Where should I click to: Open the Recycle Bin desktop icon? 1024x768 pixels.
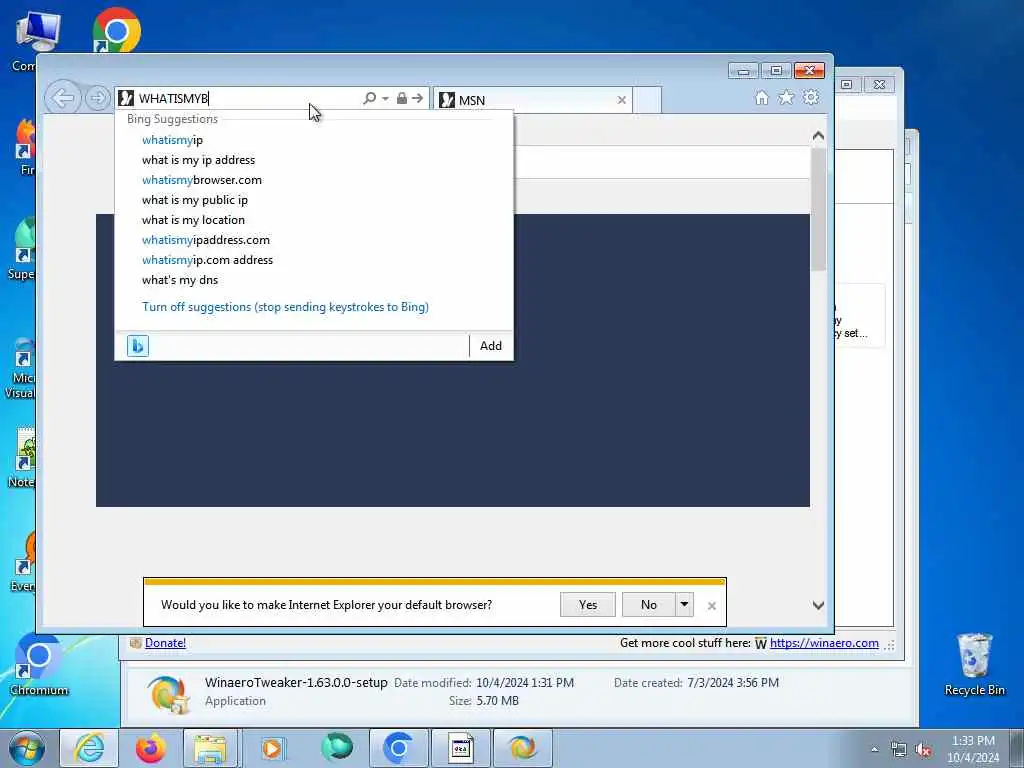[974, 664]
